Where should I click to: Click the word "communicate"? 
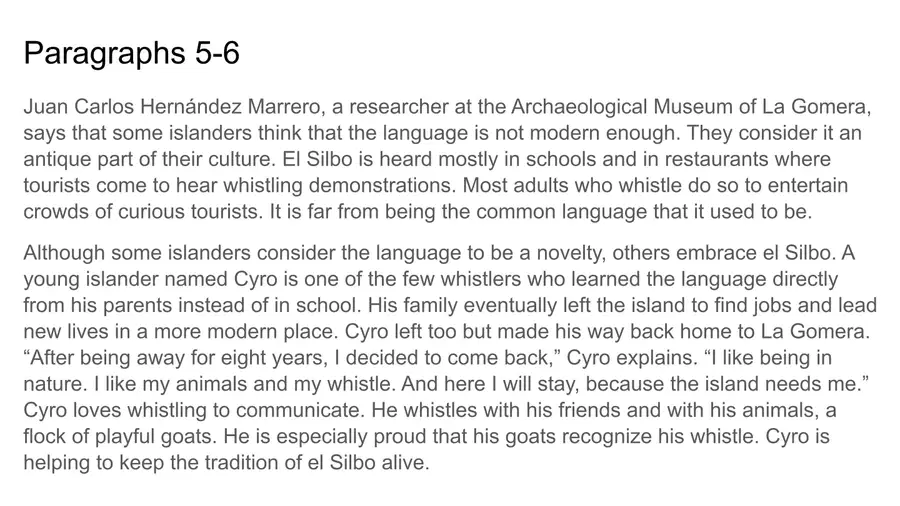pyautogui.click(x=298, y=411)
